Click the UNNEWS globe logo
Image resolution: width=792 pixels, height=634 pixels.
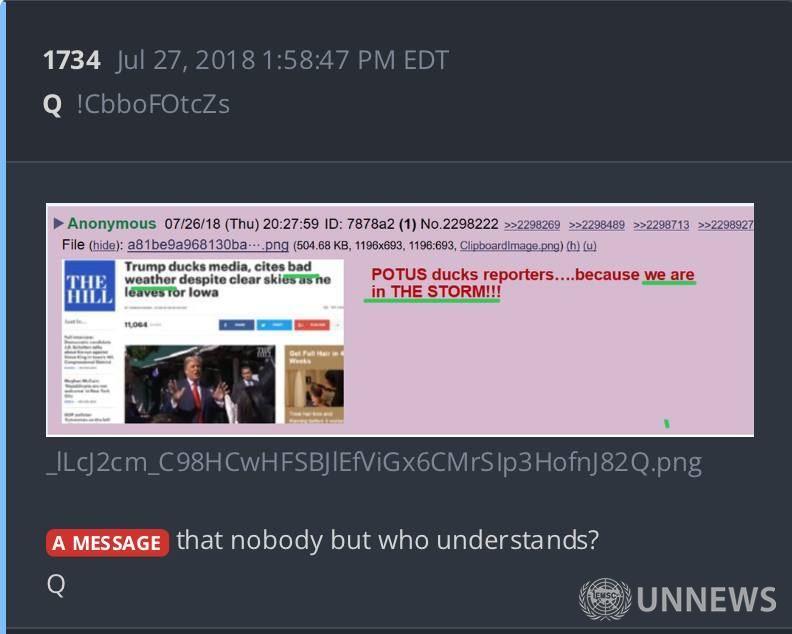[605, 599]
